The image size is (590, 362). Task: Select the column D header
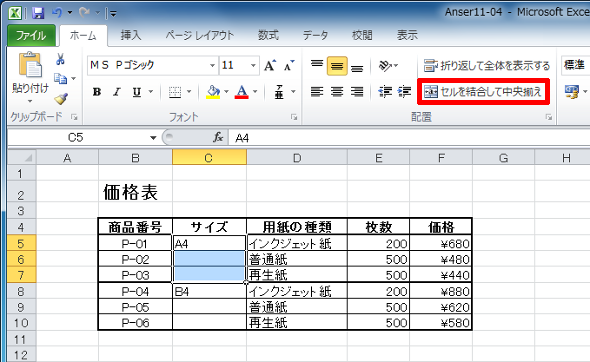point(297,158)
